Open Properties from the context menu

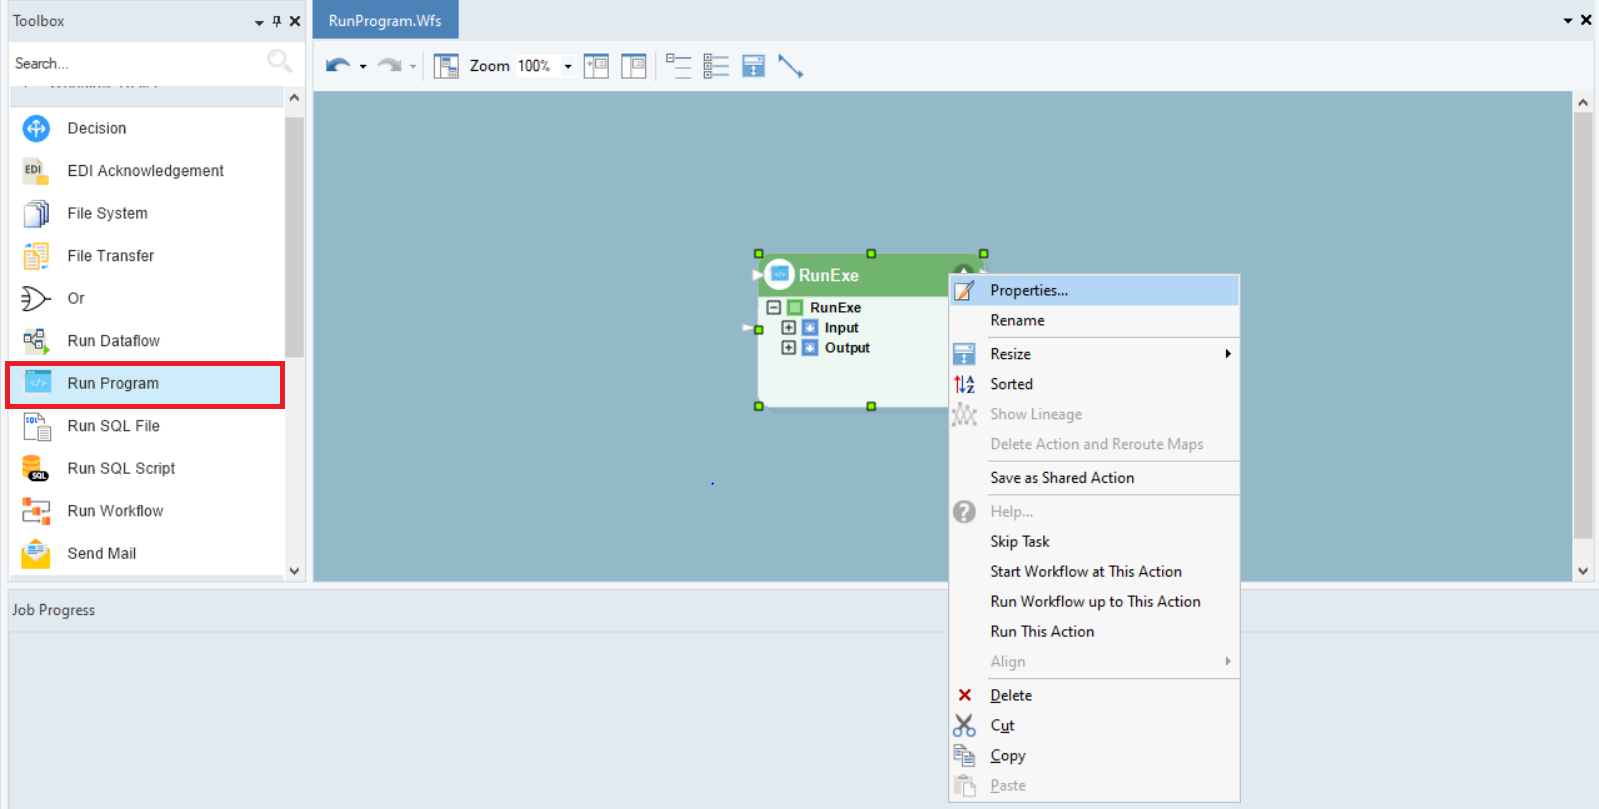[1029, 290]
